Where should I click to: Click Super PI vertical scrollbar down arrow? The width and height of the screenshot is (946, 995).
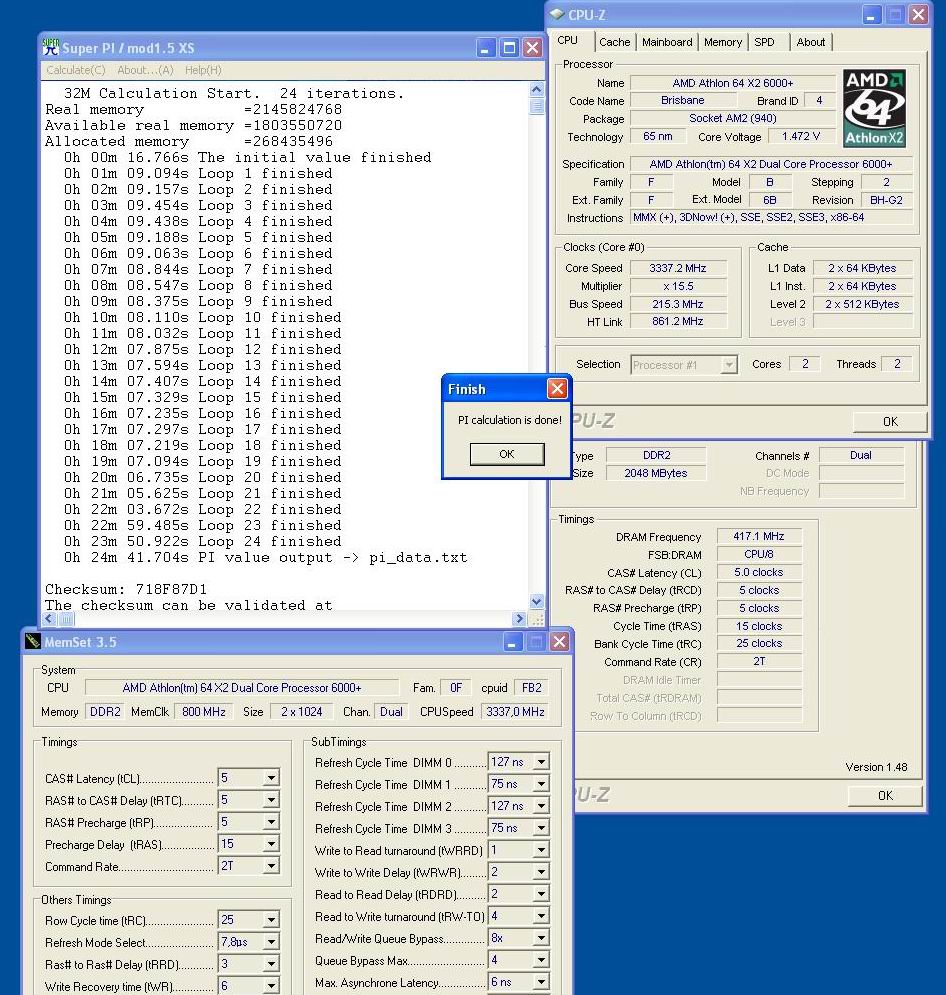[536, 601]
